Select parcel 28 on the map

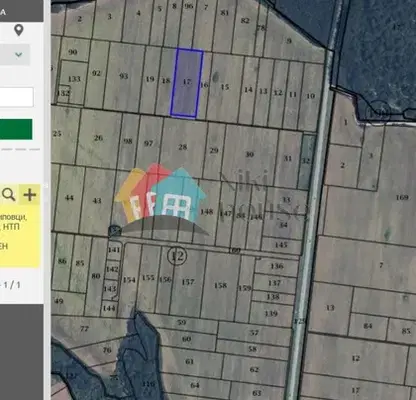183,147
